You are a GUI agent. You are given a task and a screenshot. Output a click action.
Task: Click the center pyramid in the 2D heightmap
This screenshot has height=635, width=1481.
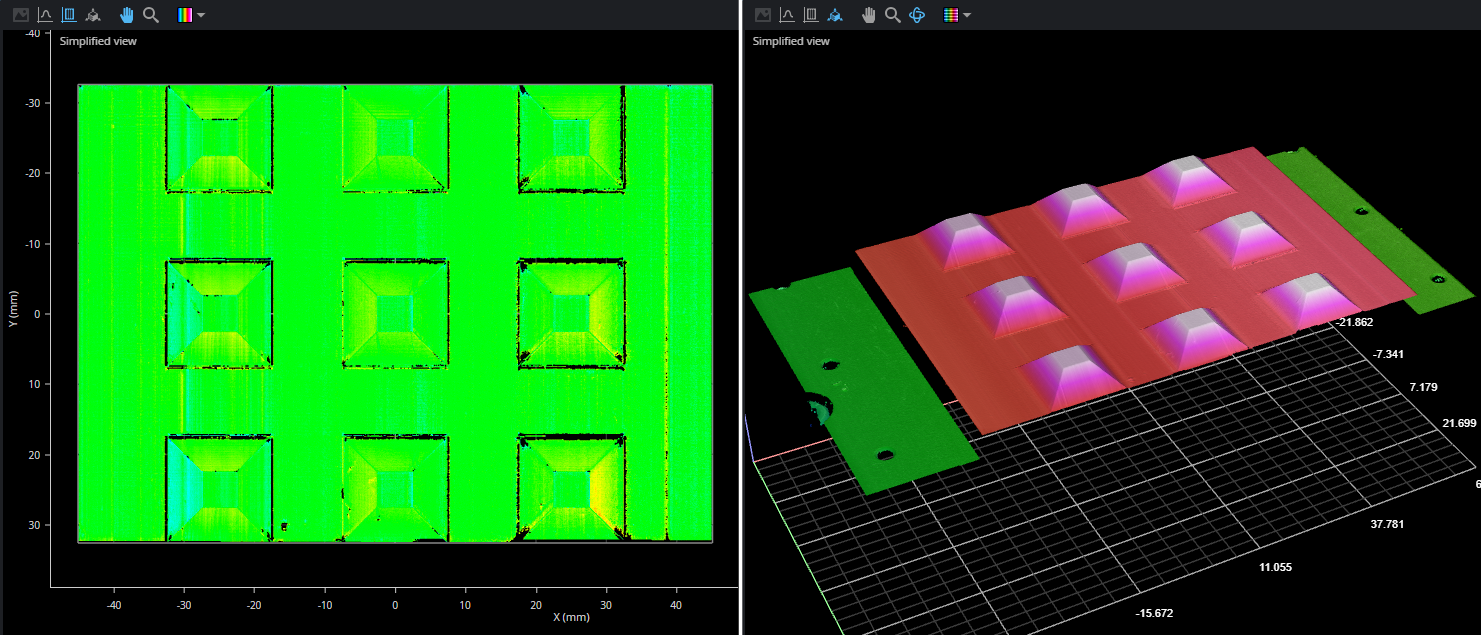pyautogui.click(x=395, y=313)
